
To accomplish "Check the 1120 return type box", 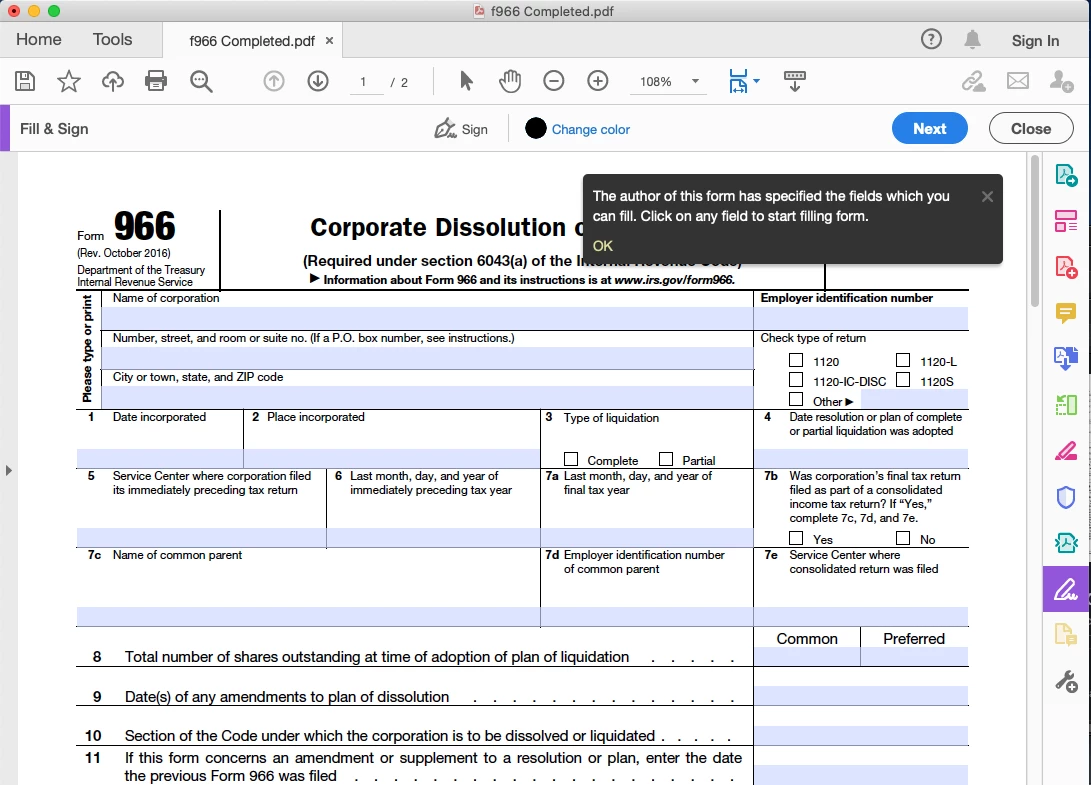I will pyautogui.click(x=796, y=360).
